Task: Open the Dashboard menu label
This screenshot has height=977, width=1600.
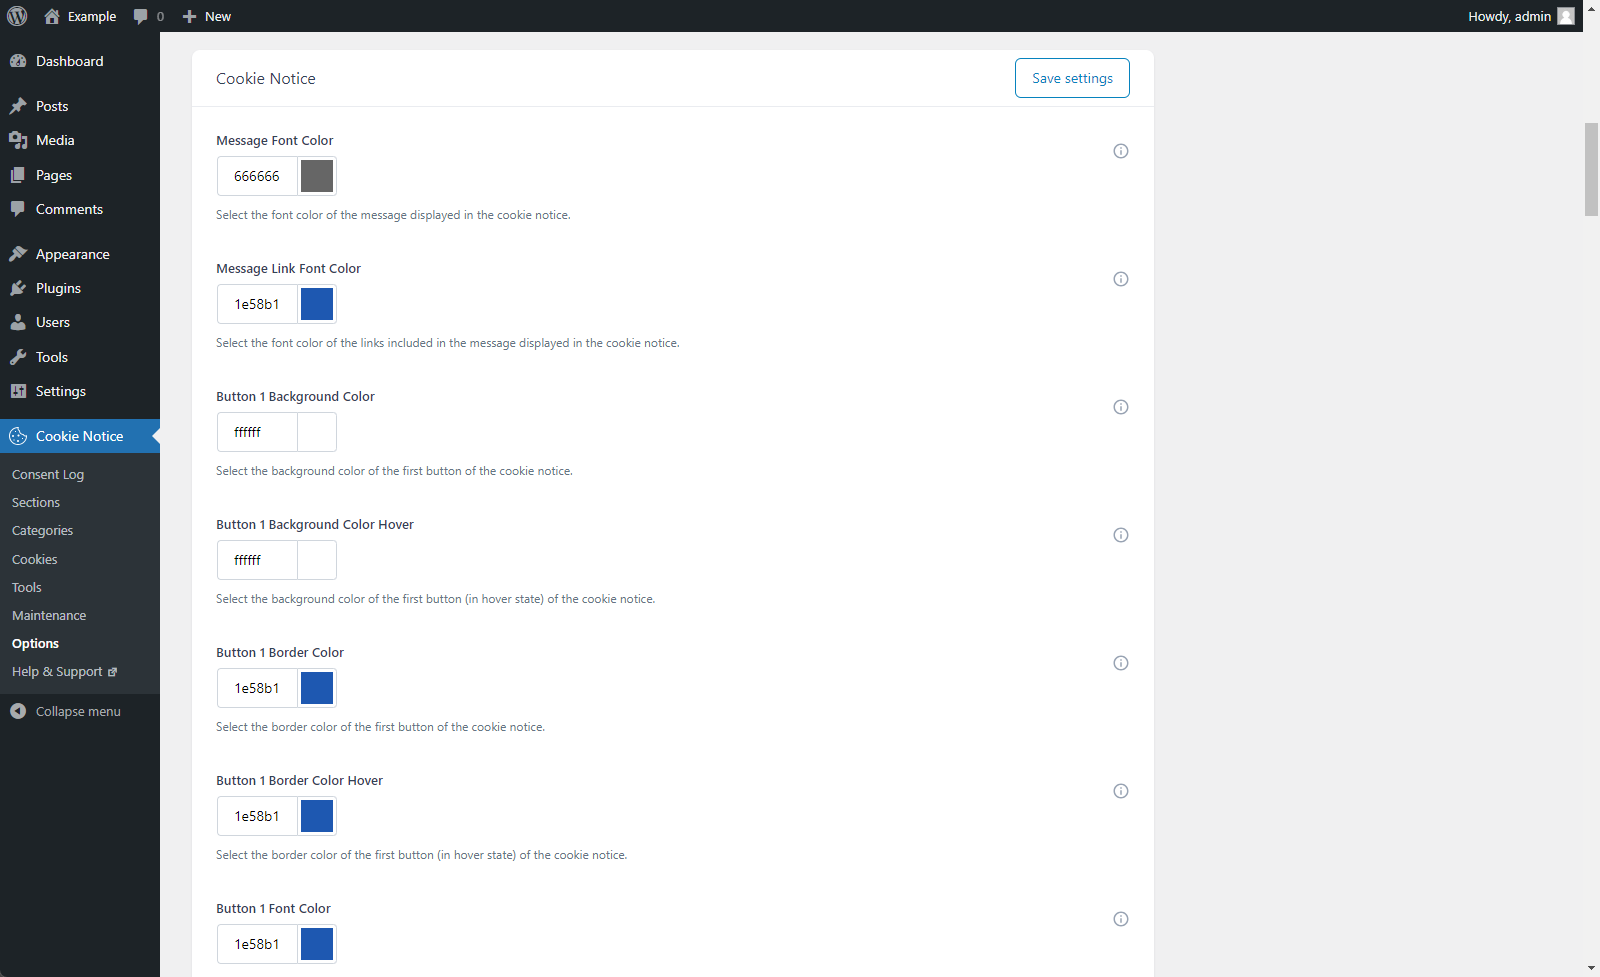Action: pos(70,61)
